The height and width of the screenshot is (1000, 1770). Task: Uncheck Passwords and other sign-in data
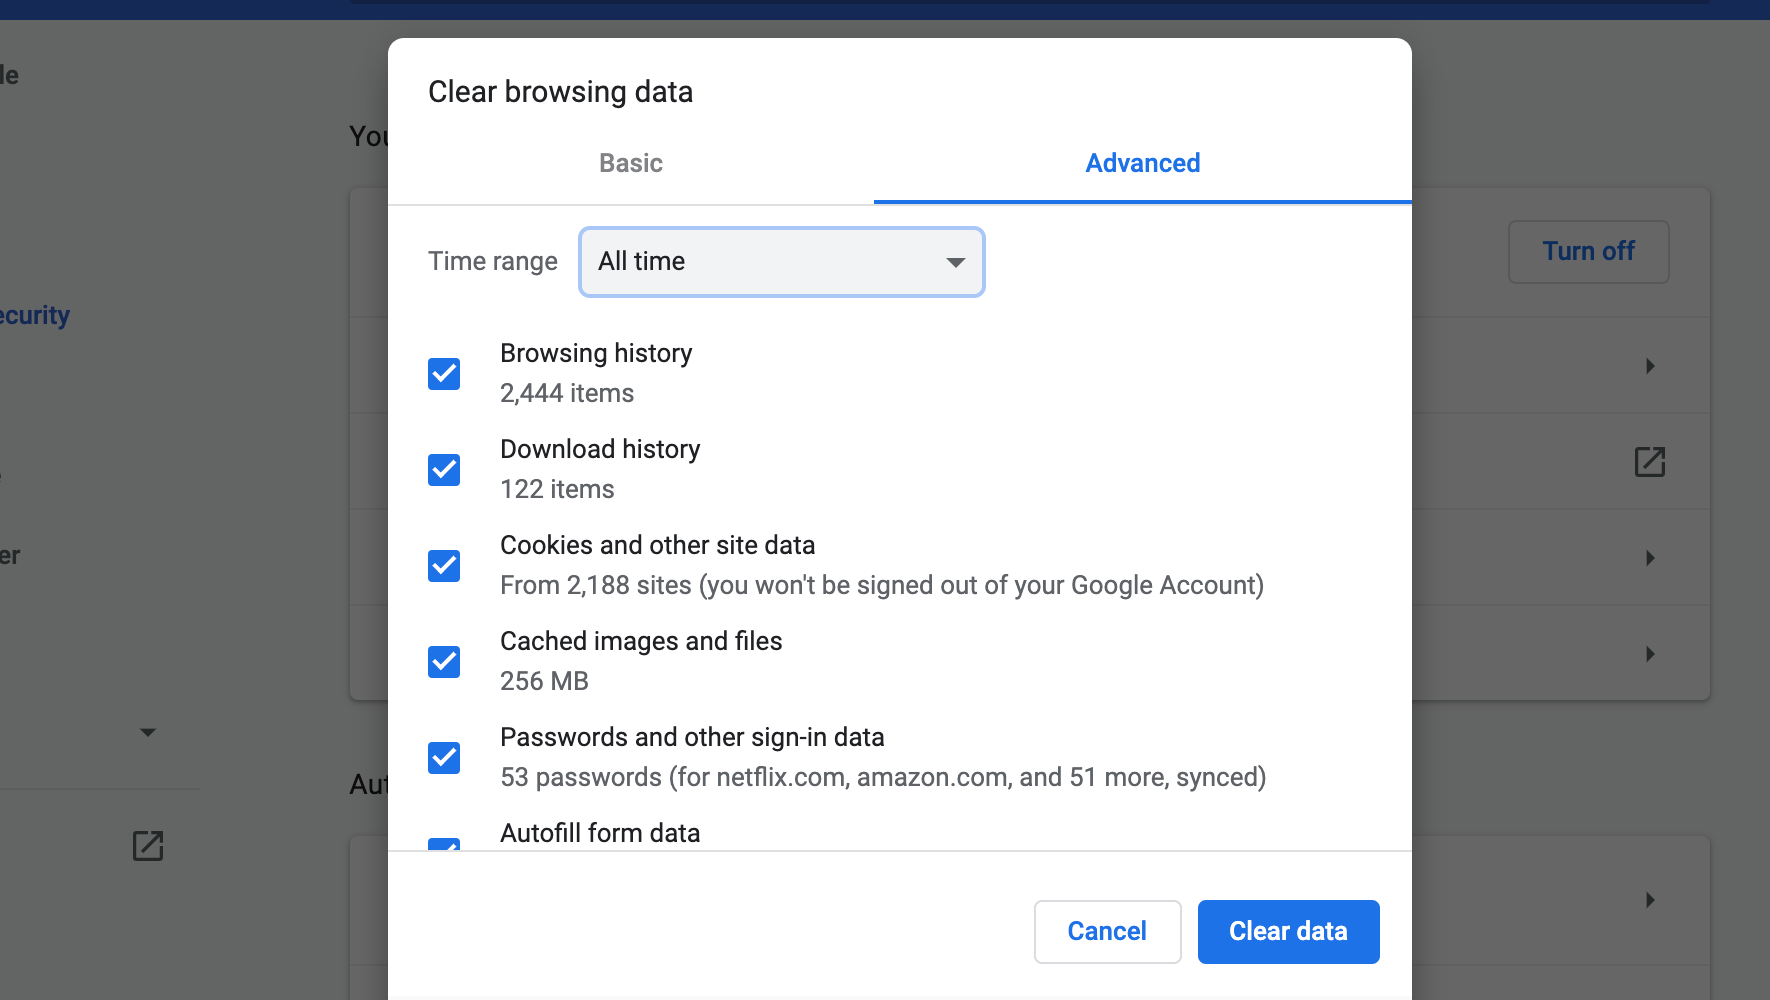click(x=443, y=757)
